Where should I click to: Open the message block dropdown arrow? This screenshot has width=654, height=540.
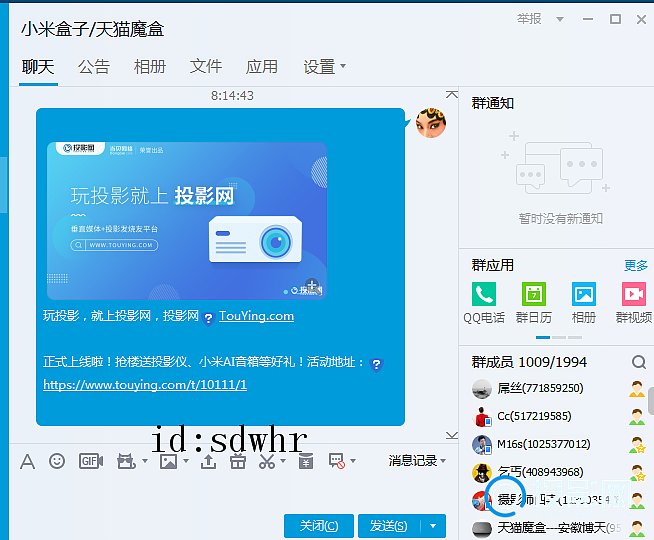click(353, 461)
